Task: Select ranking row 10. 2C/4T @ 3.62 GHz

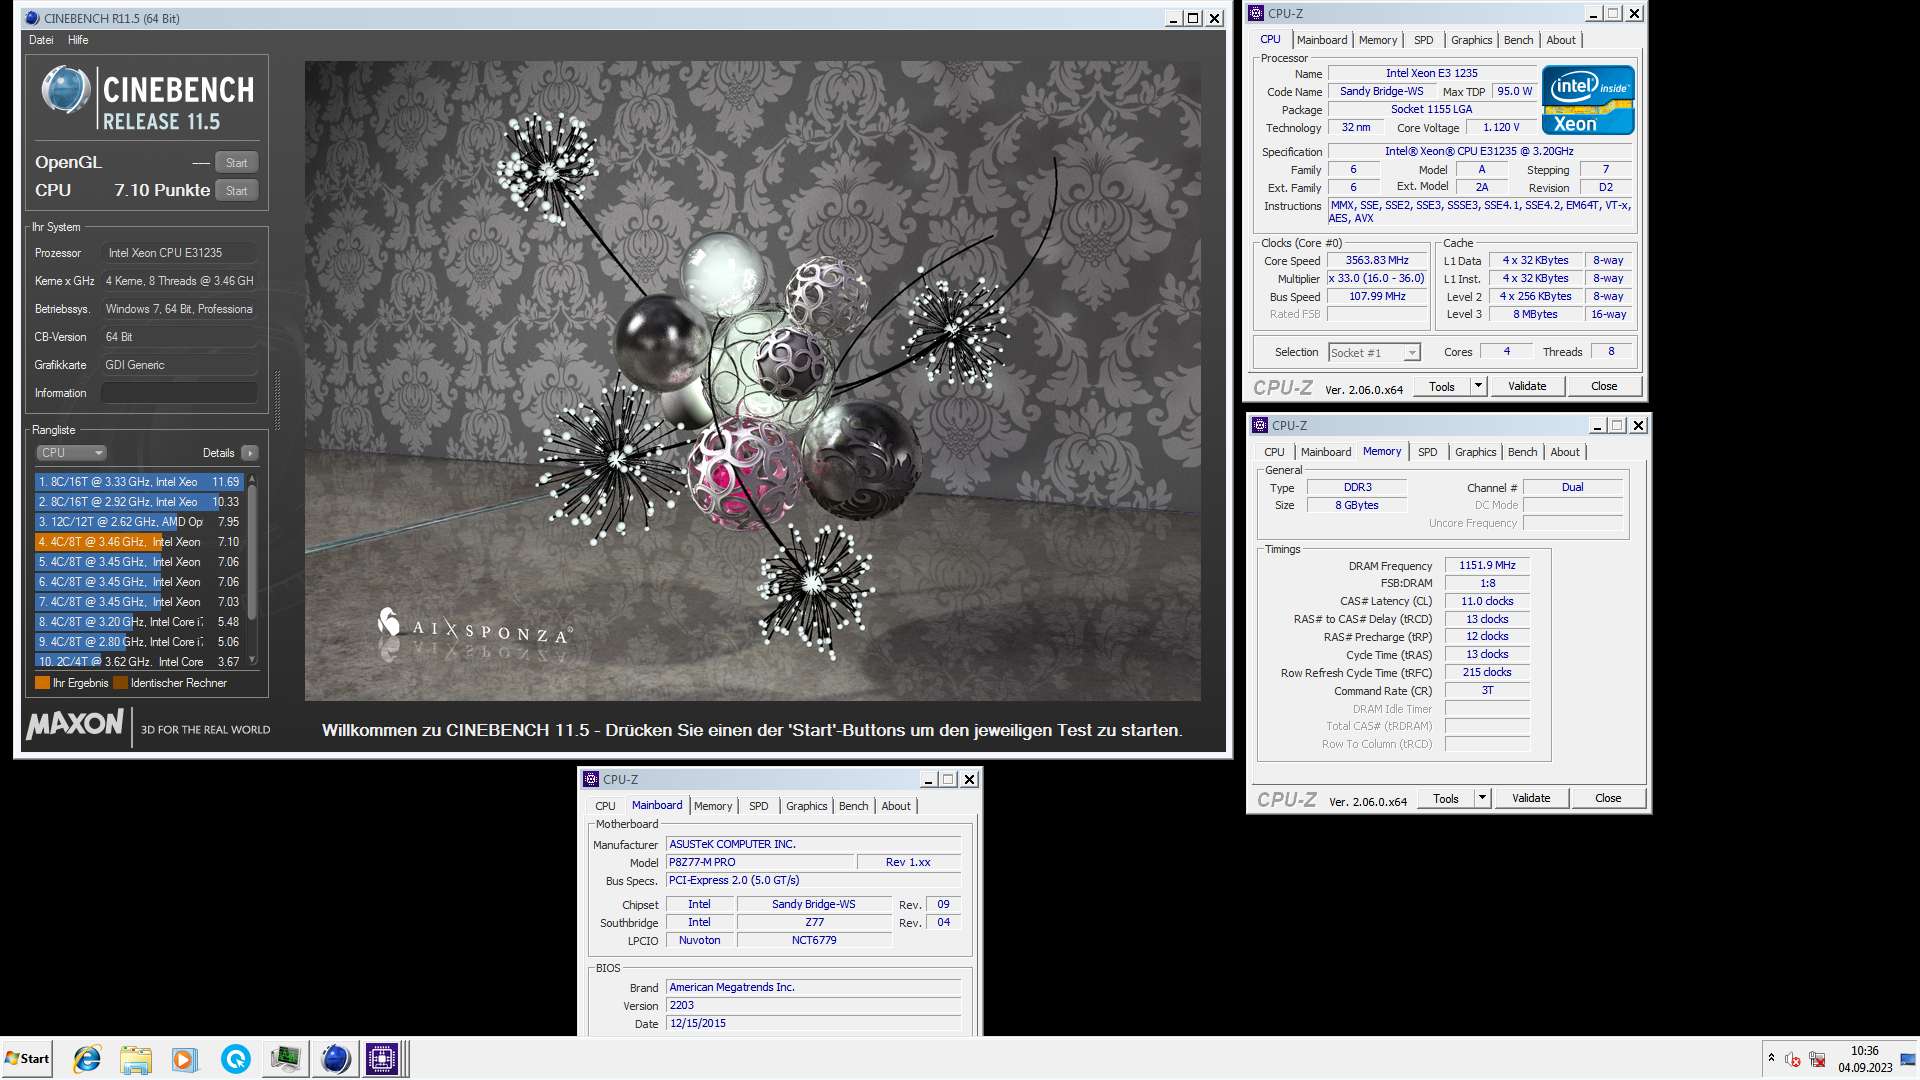Action: (139, 661)
